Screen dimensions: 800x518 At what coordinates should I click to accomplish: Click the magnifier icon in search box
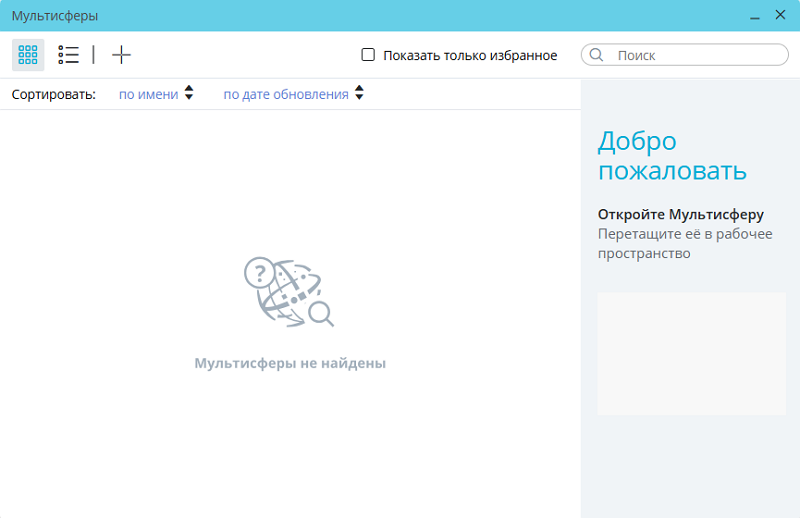coord(597,55)
